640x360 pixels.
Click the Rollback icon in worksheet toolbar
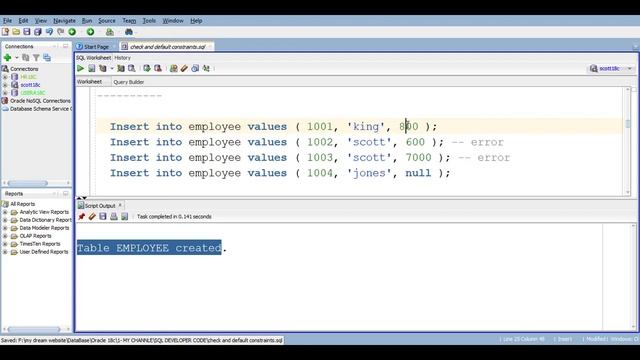click(158, 69)
